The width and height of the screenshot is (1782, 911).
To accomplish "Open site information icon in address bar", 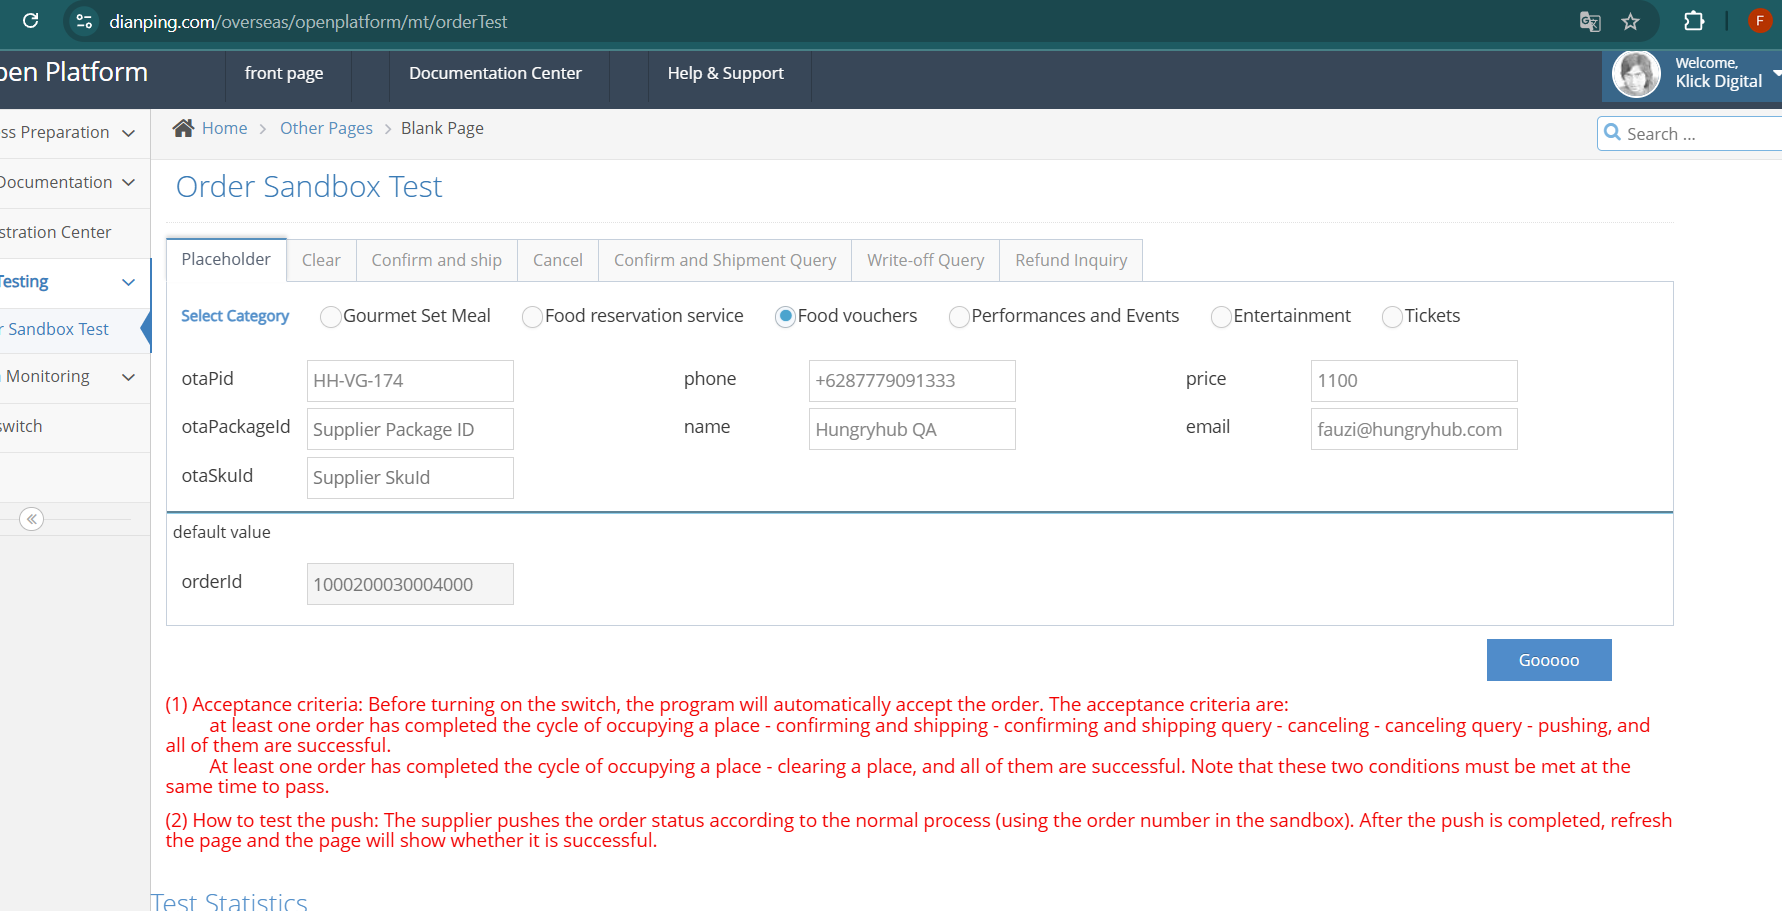I will pos(85,21).
